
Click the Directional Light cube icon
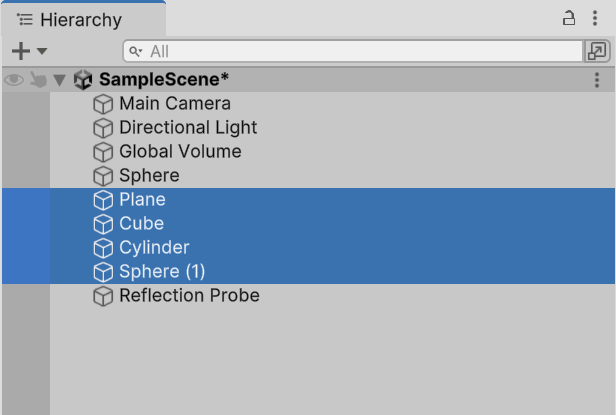pyautogui.click(x=103, y=128)
